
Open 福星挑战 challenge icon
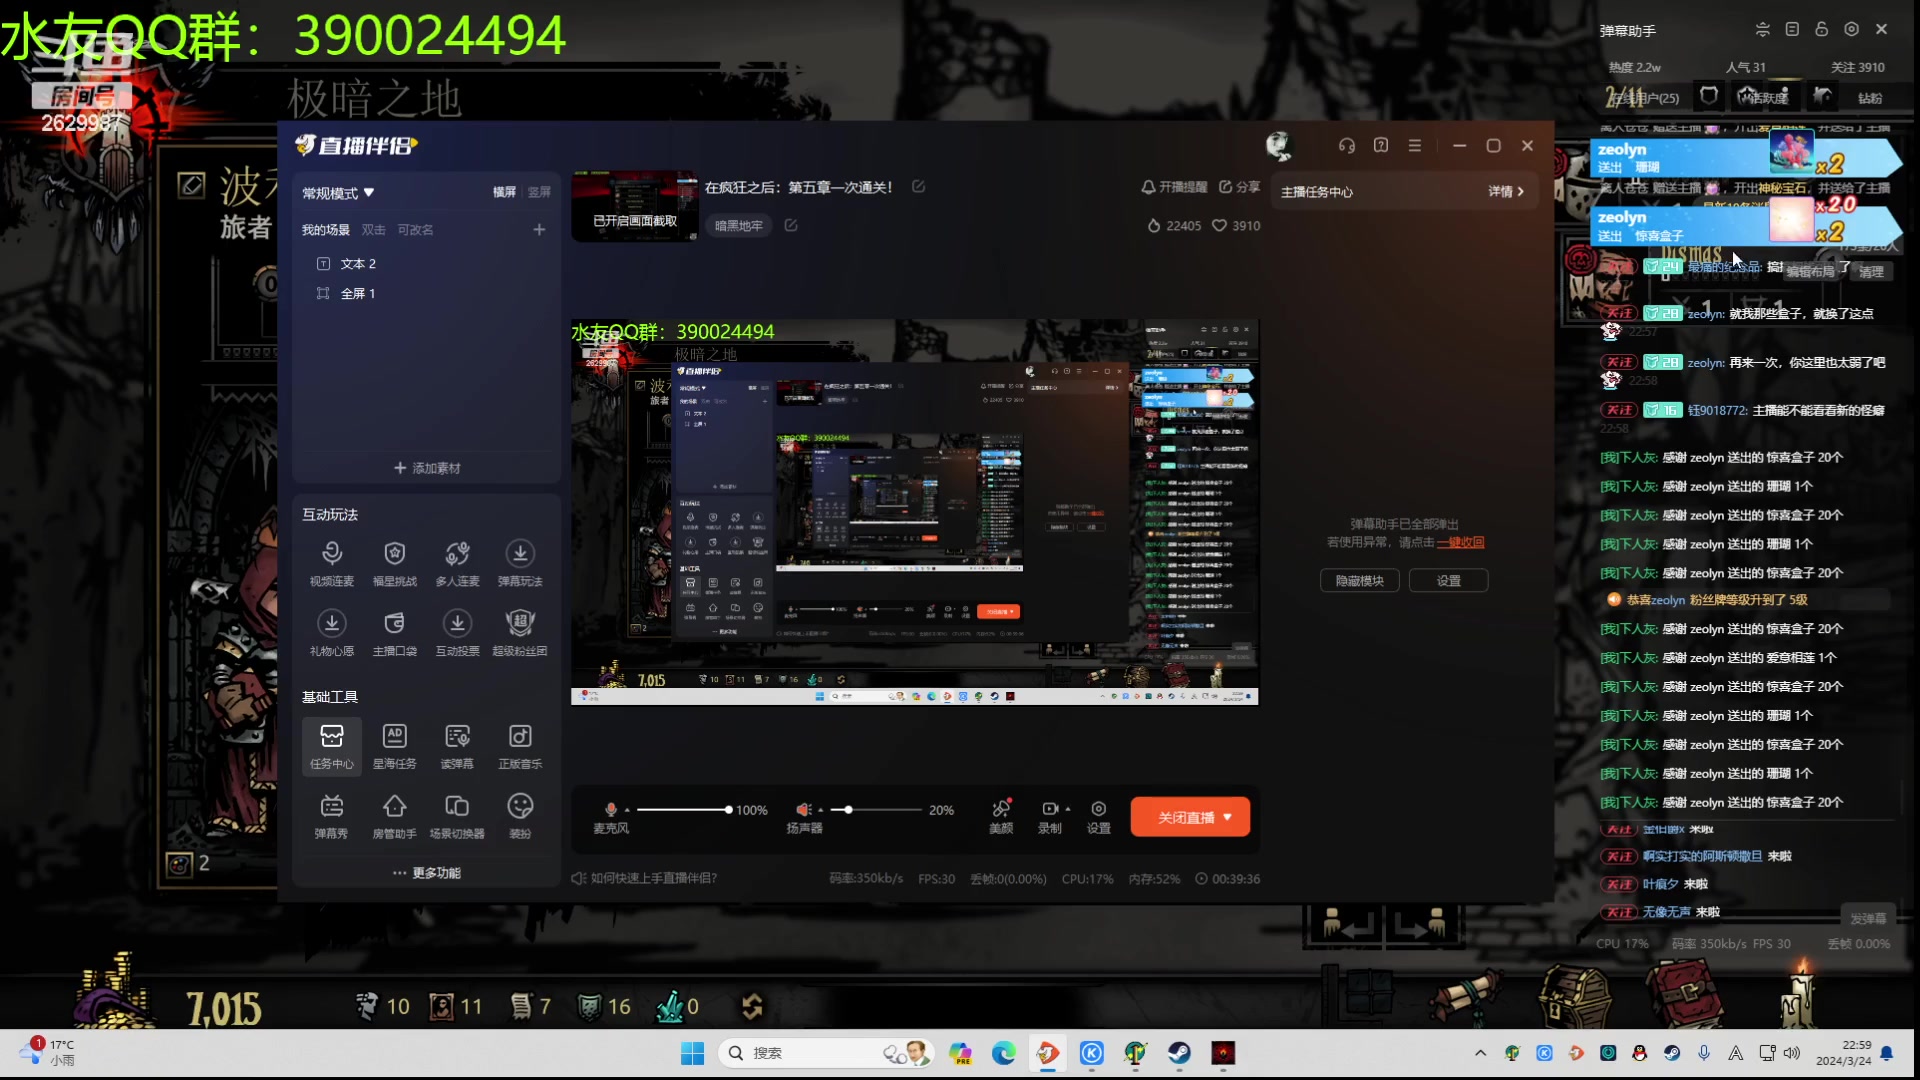394,563
